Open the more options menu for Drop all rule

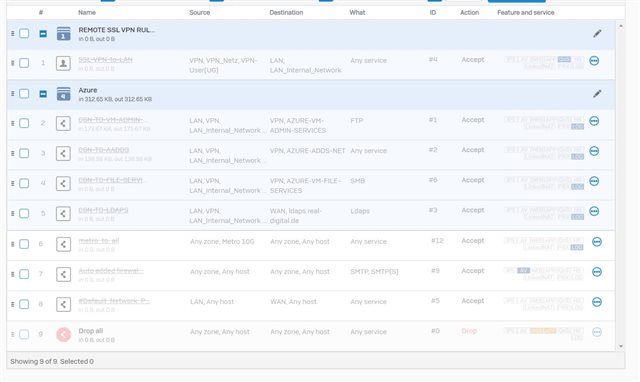[597, 332]
